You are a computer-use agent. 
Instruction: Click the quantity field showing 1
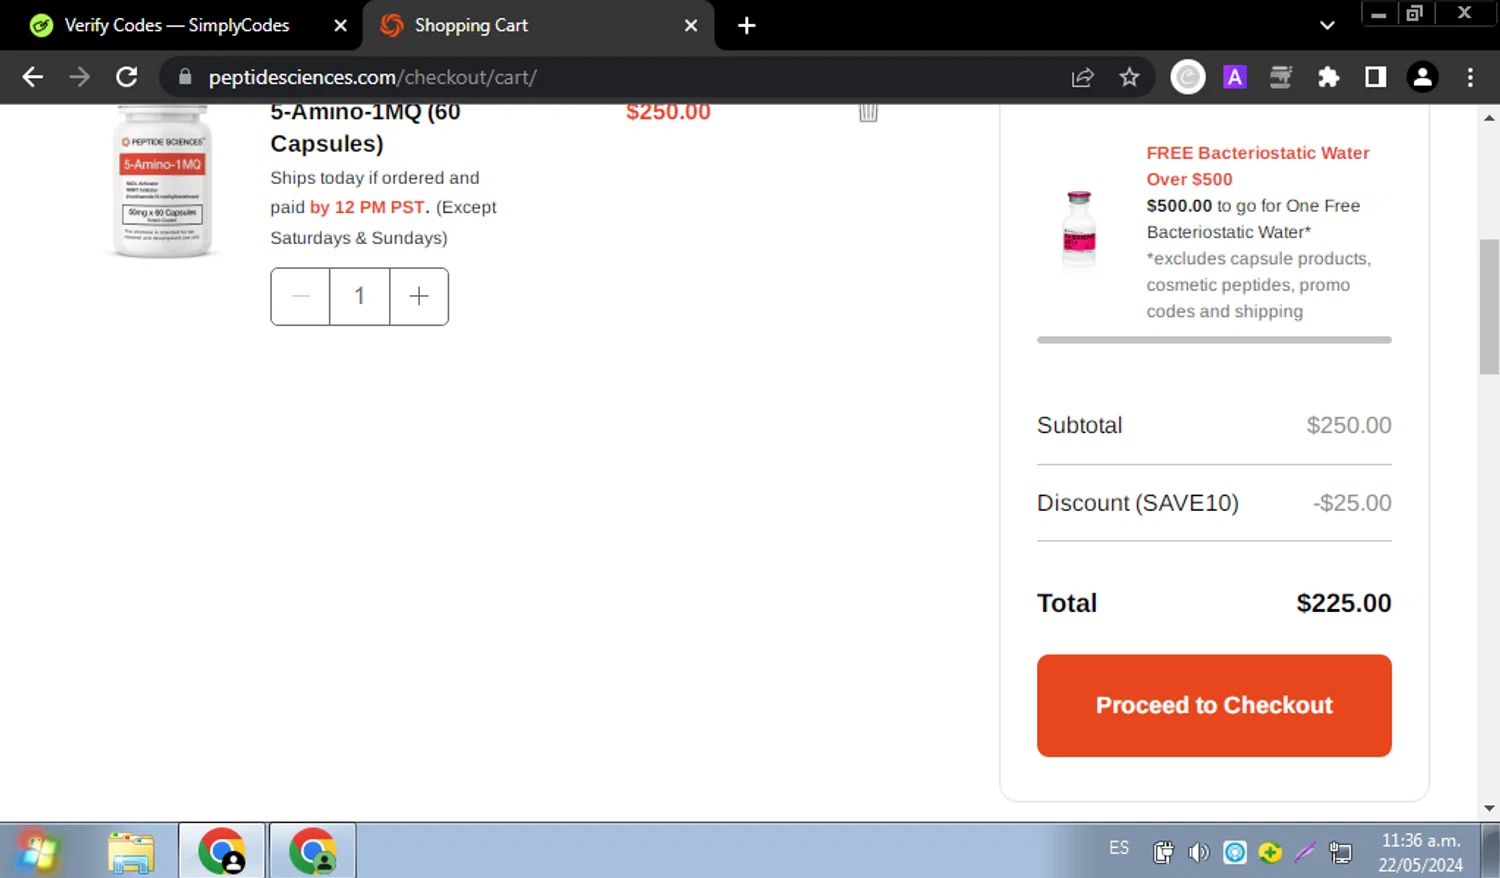pos(359,296)
